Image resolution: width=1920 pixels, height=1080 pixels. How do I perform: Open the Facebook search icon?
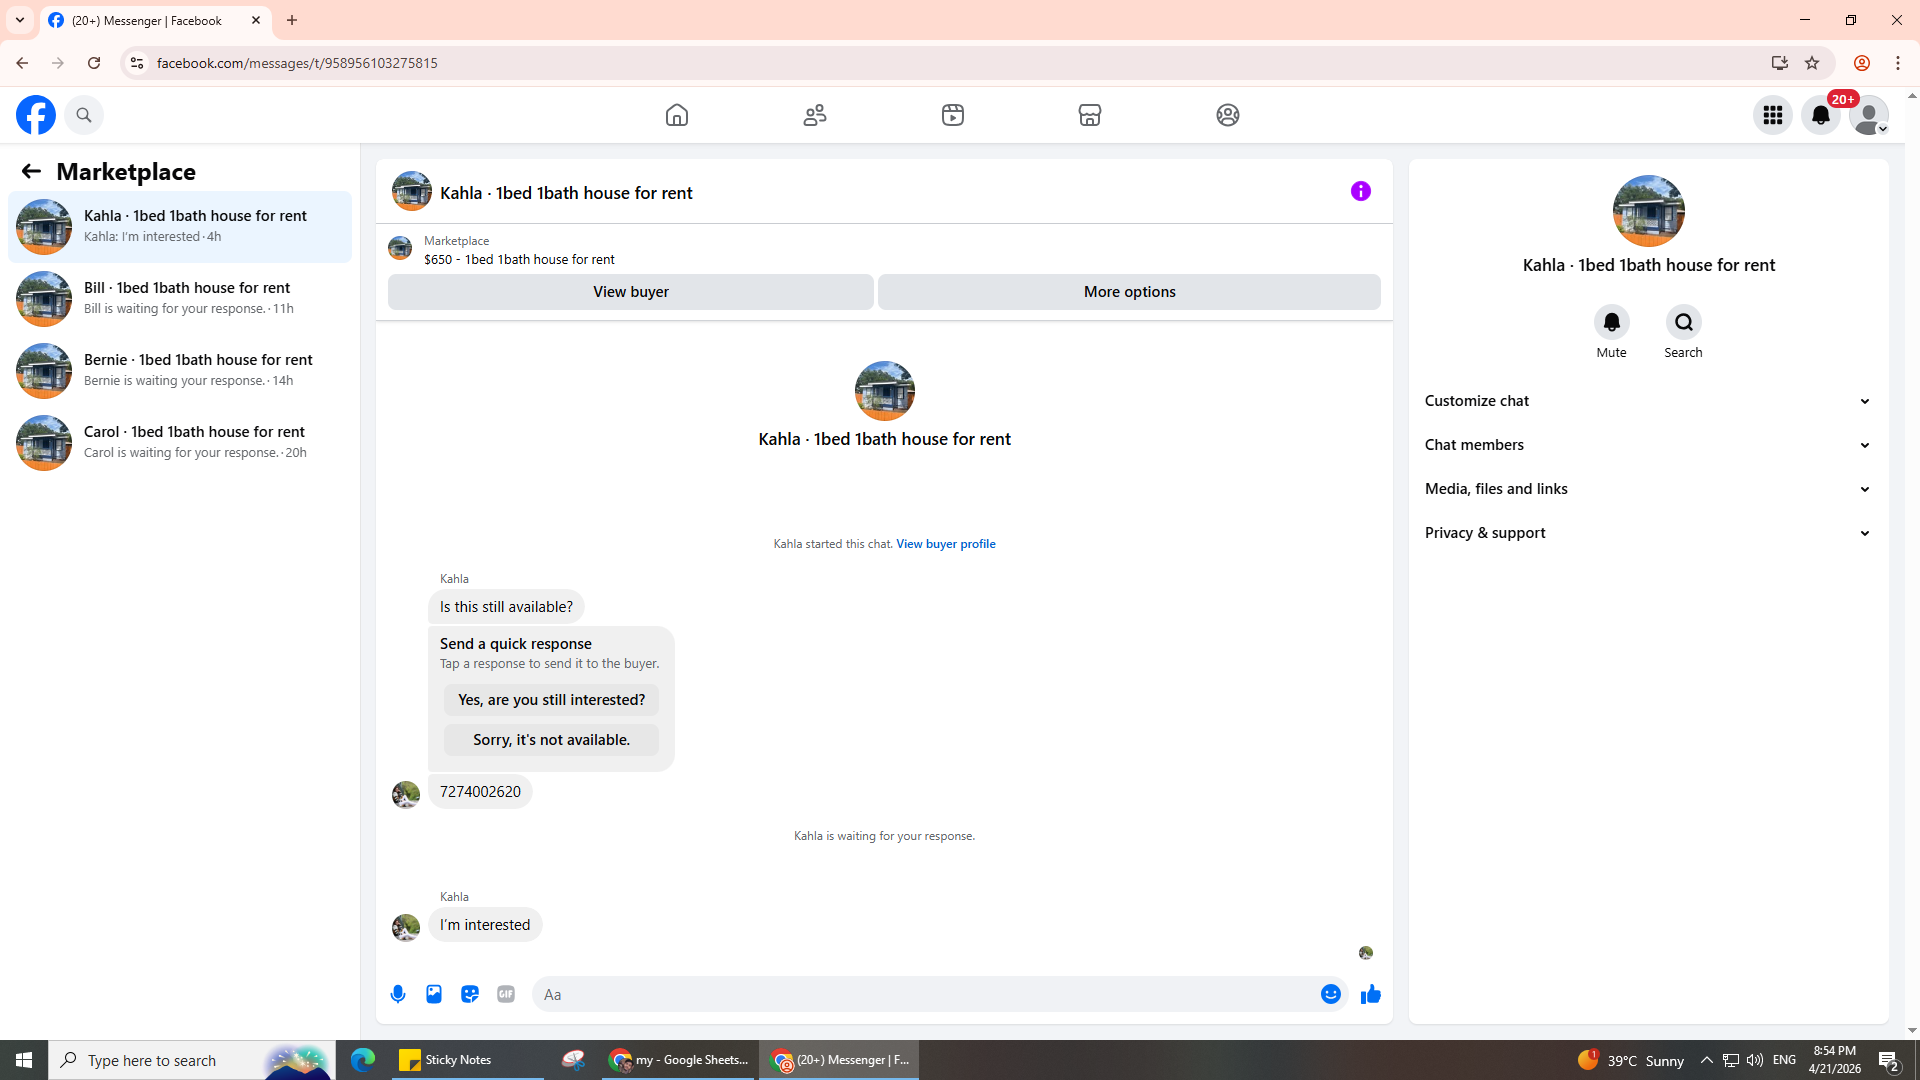84,115
